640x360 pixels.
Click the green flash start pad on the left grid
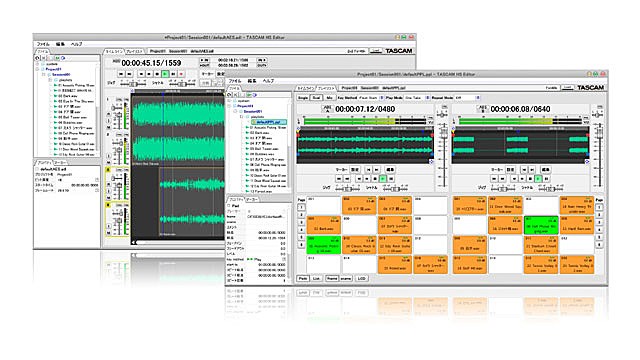pos(324,245)
